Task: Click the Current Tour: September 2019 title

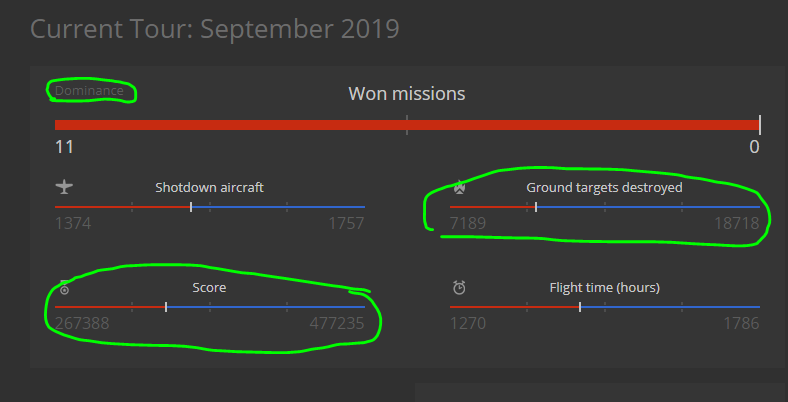Action: click(x=215, y=28)
